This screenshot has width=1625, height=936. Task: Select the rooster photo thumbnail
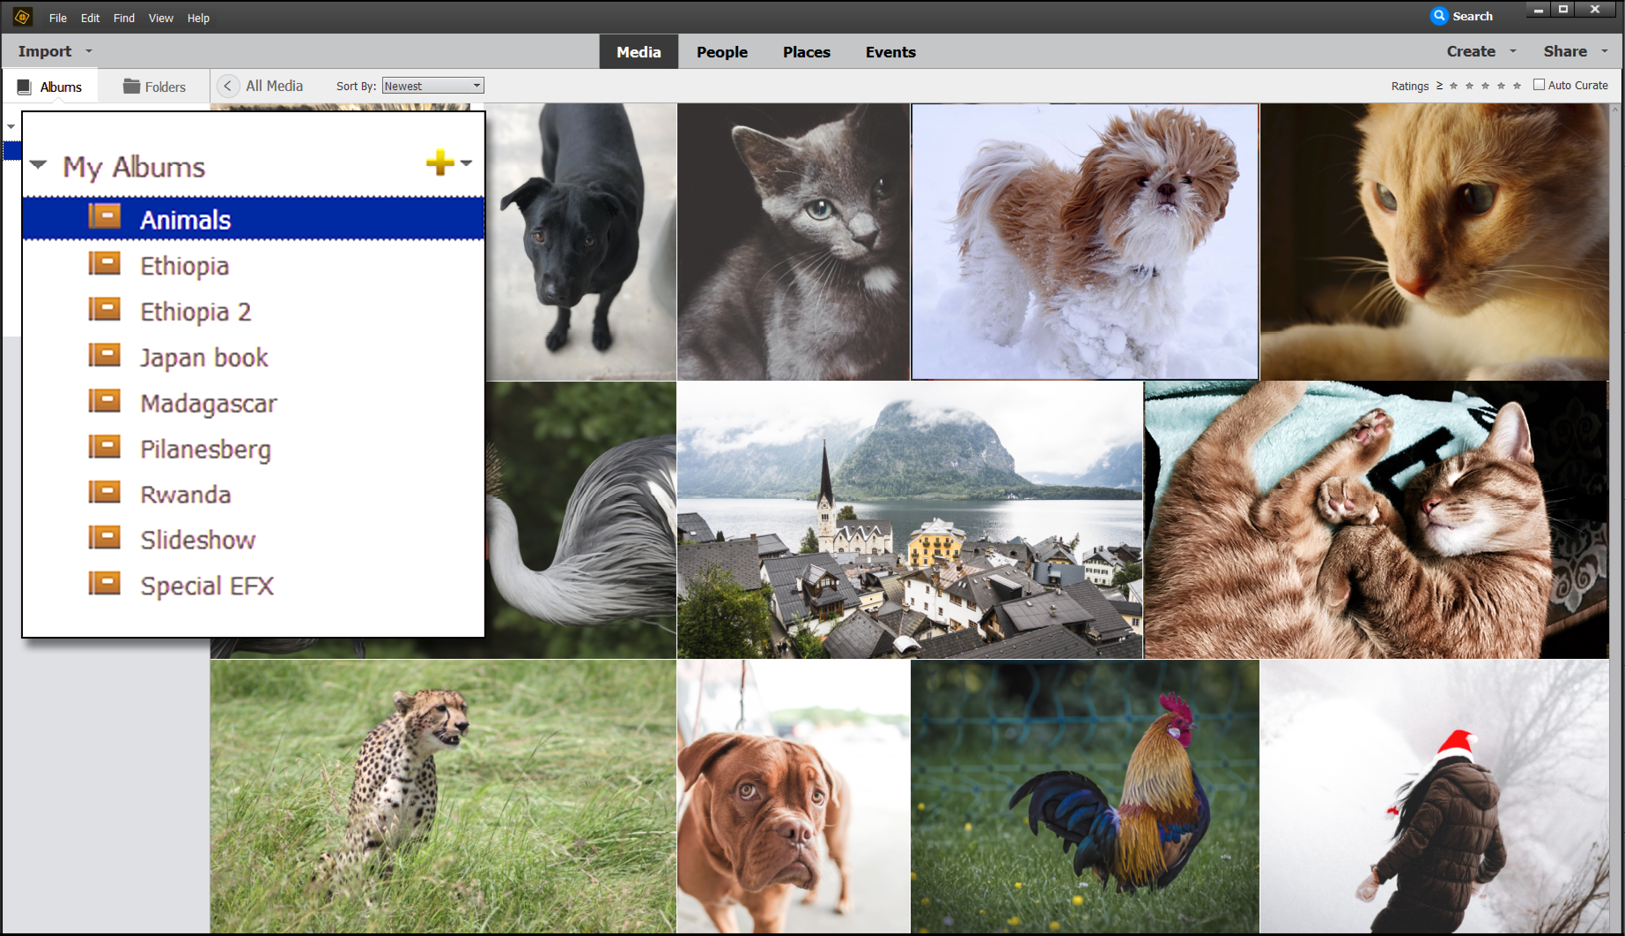(1085, 797)
